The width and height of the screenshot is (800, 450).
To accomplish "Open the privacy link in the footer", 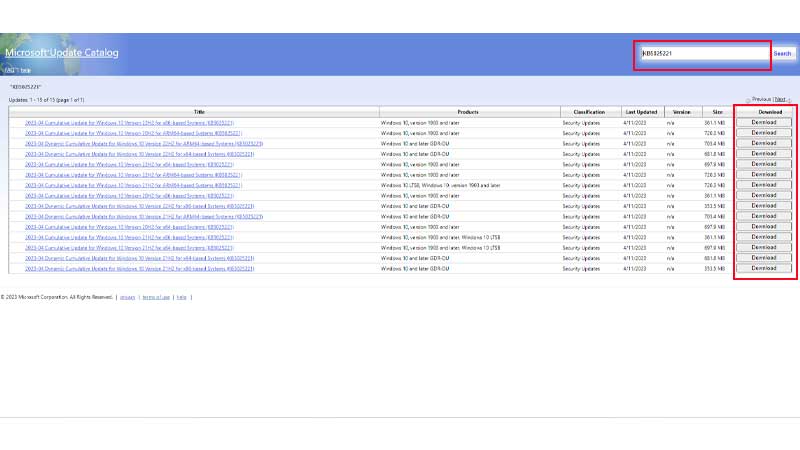I will click(128, 297).
